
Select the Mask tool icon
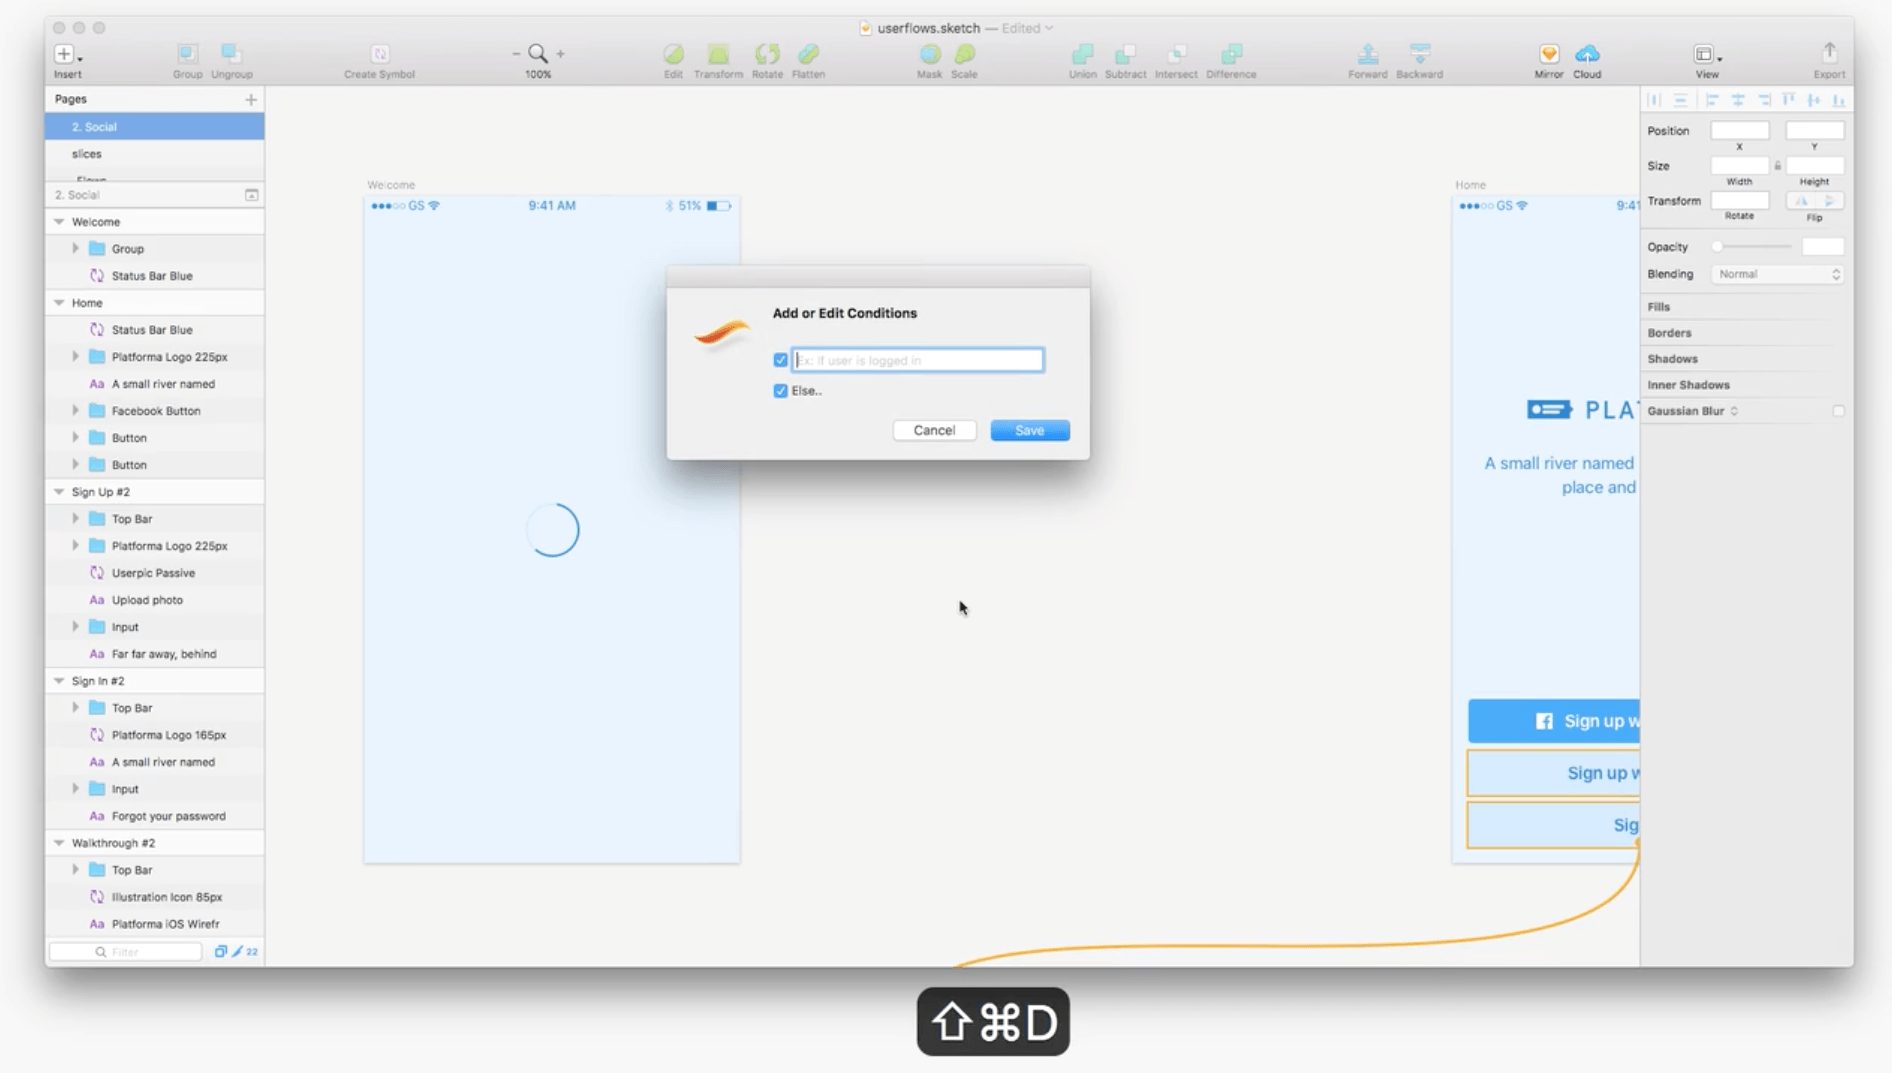pos(929,54)
